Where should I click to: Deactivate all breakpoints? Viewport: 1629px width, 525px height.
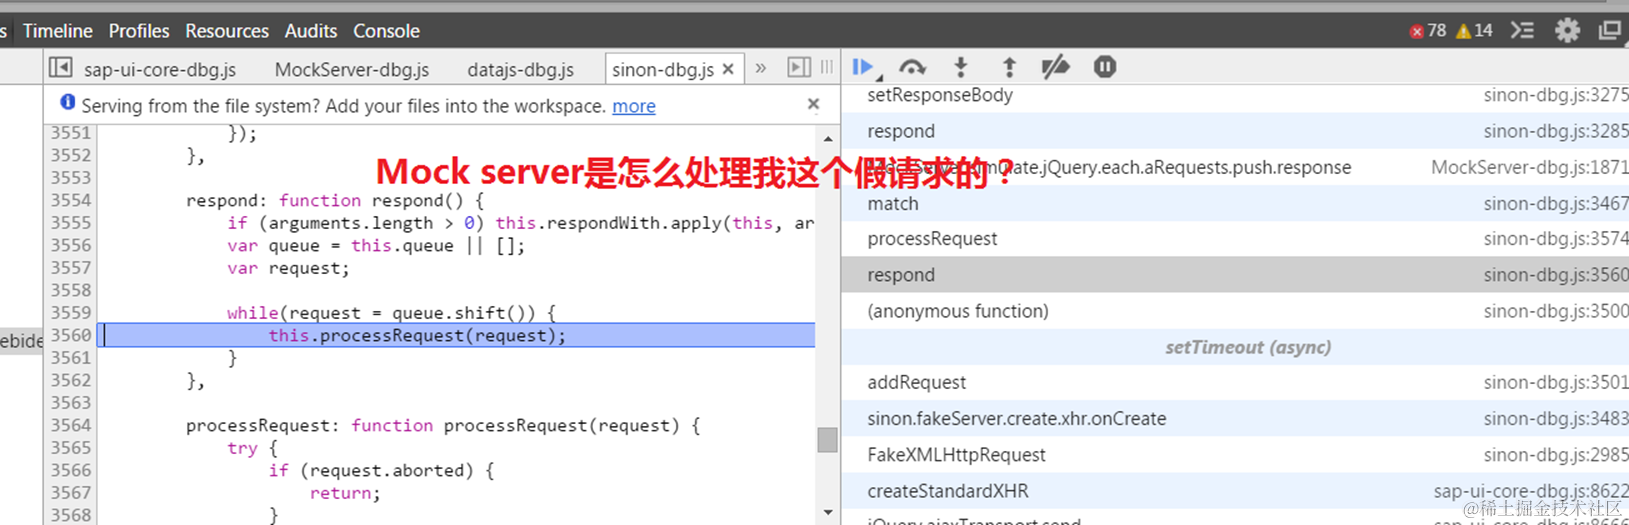(1055, 67)
